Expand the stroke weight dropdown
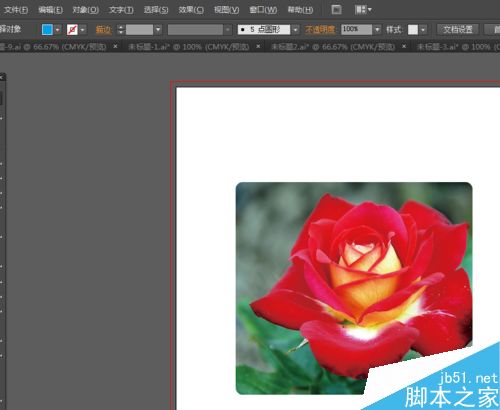Viewport: 500px width, 410px height. pos(158,30)
